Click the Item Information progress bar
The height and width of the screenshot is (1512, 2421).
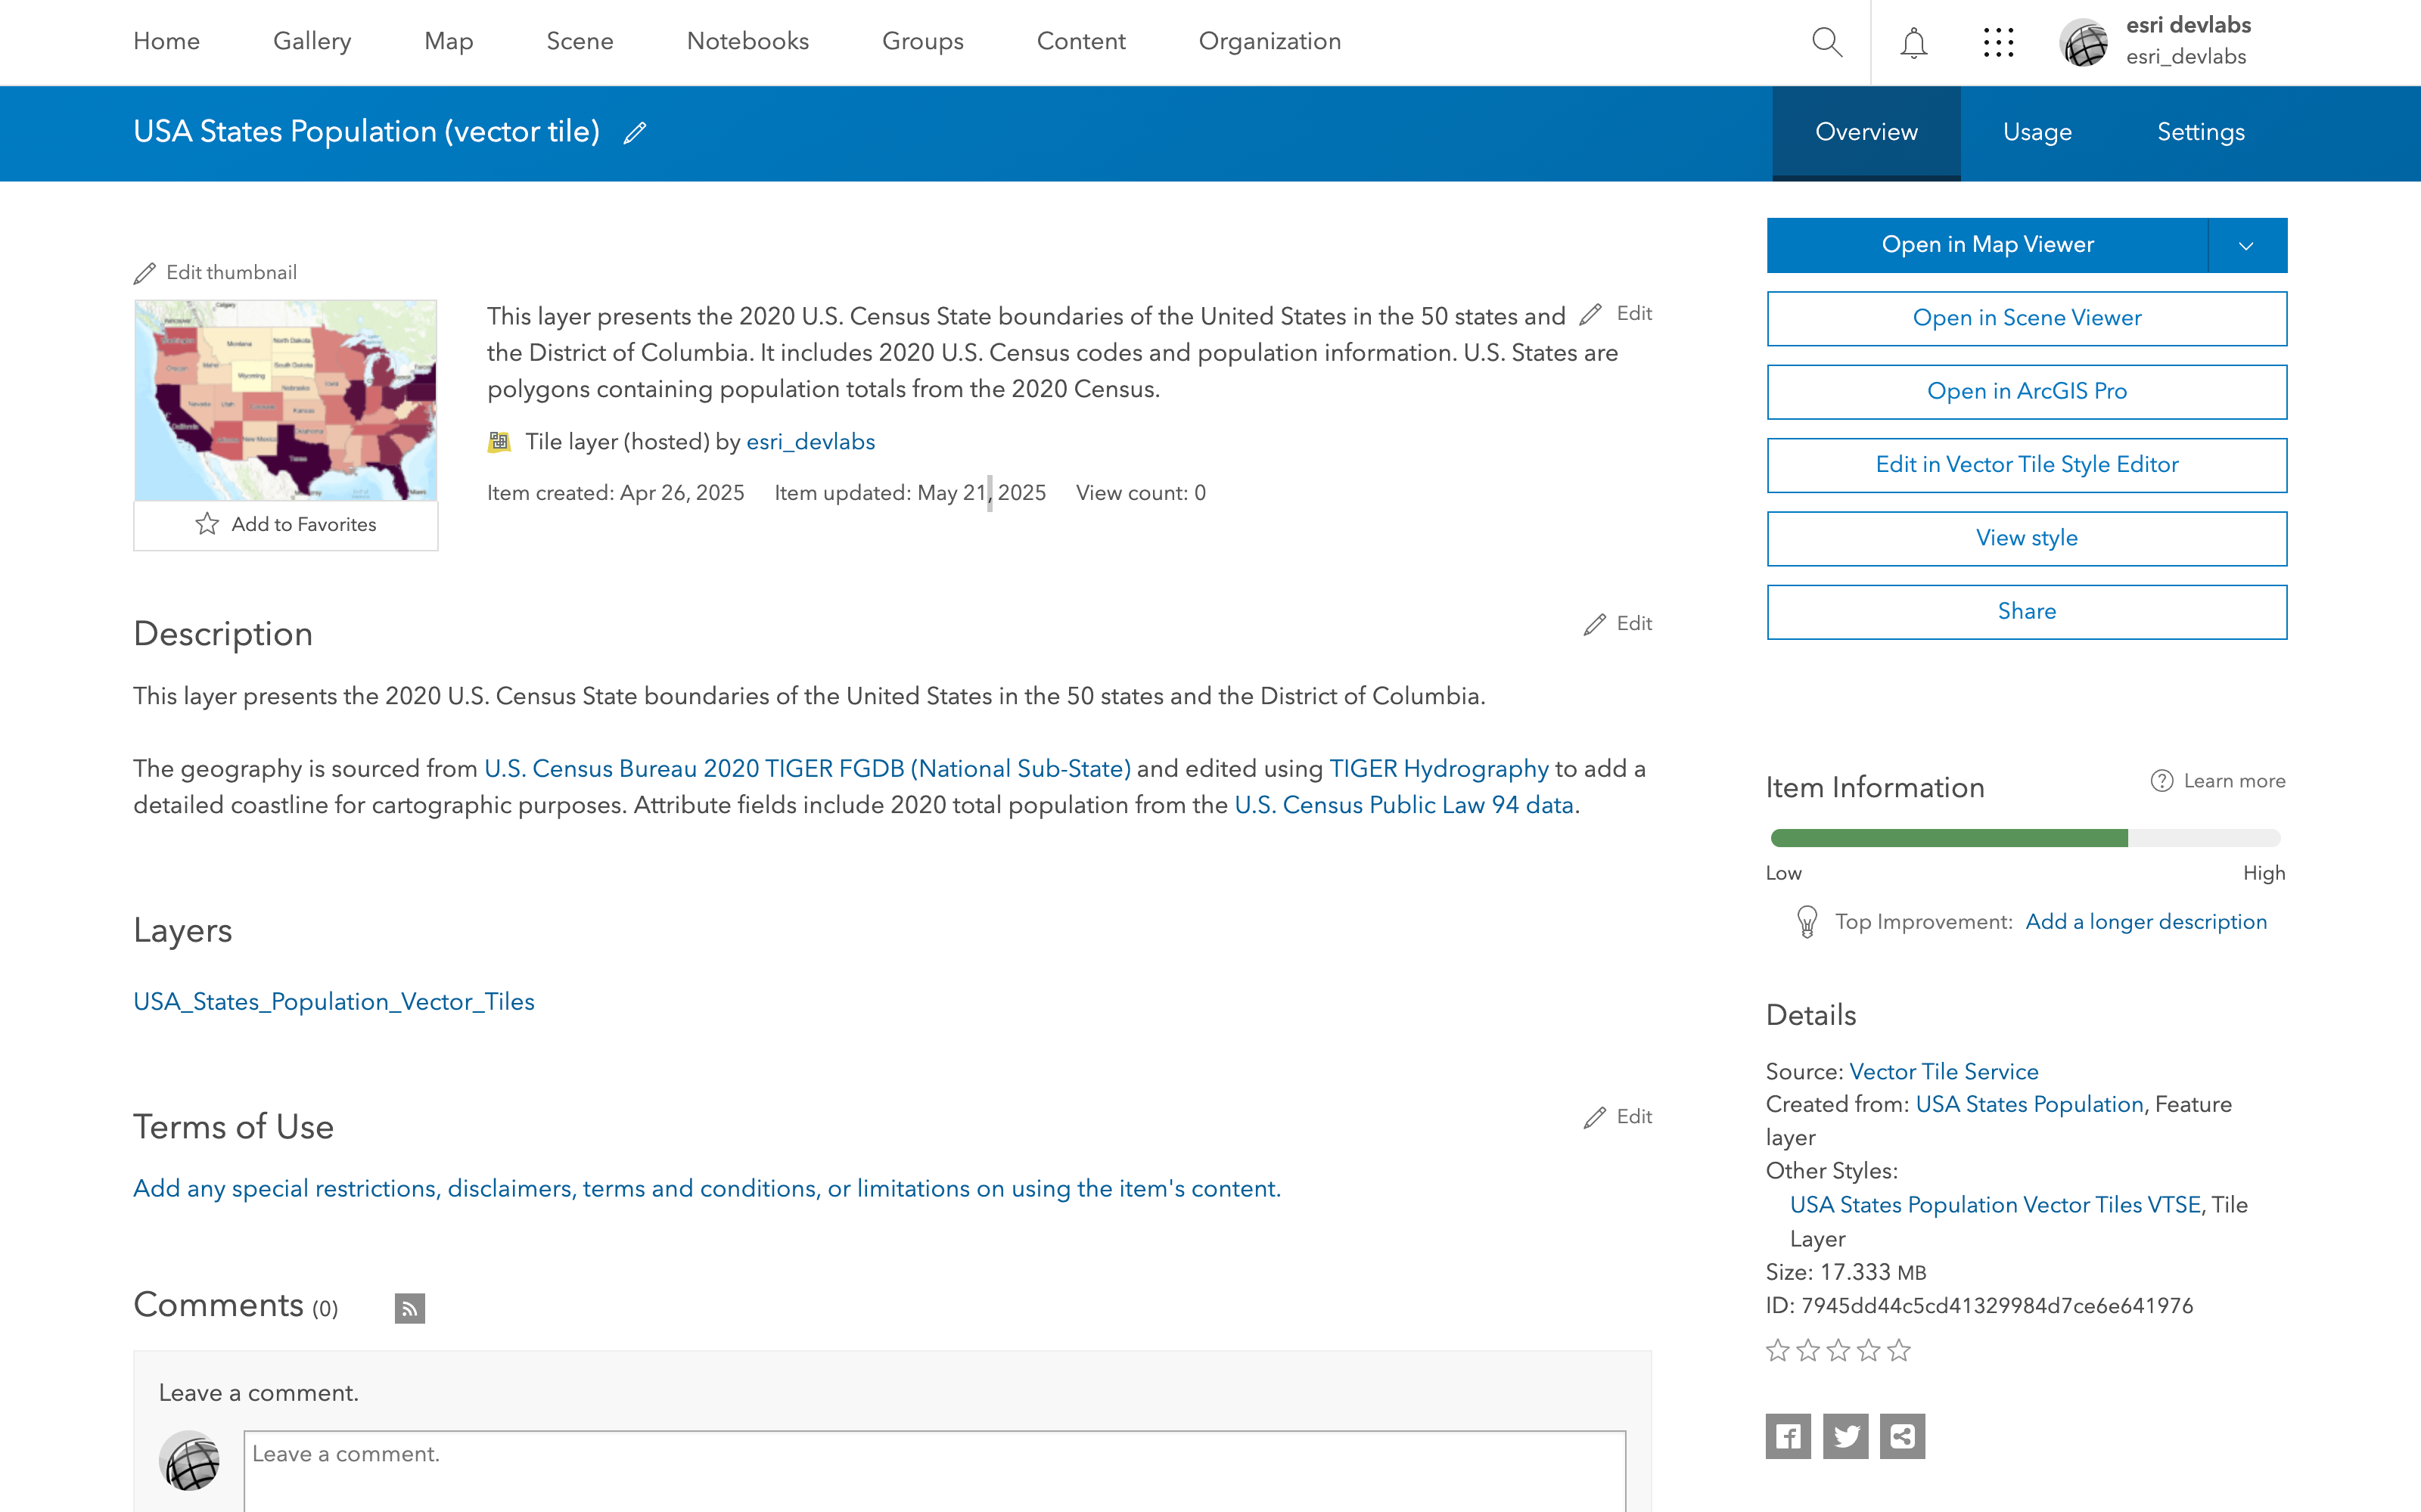(2025, 838)
